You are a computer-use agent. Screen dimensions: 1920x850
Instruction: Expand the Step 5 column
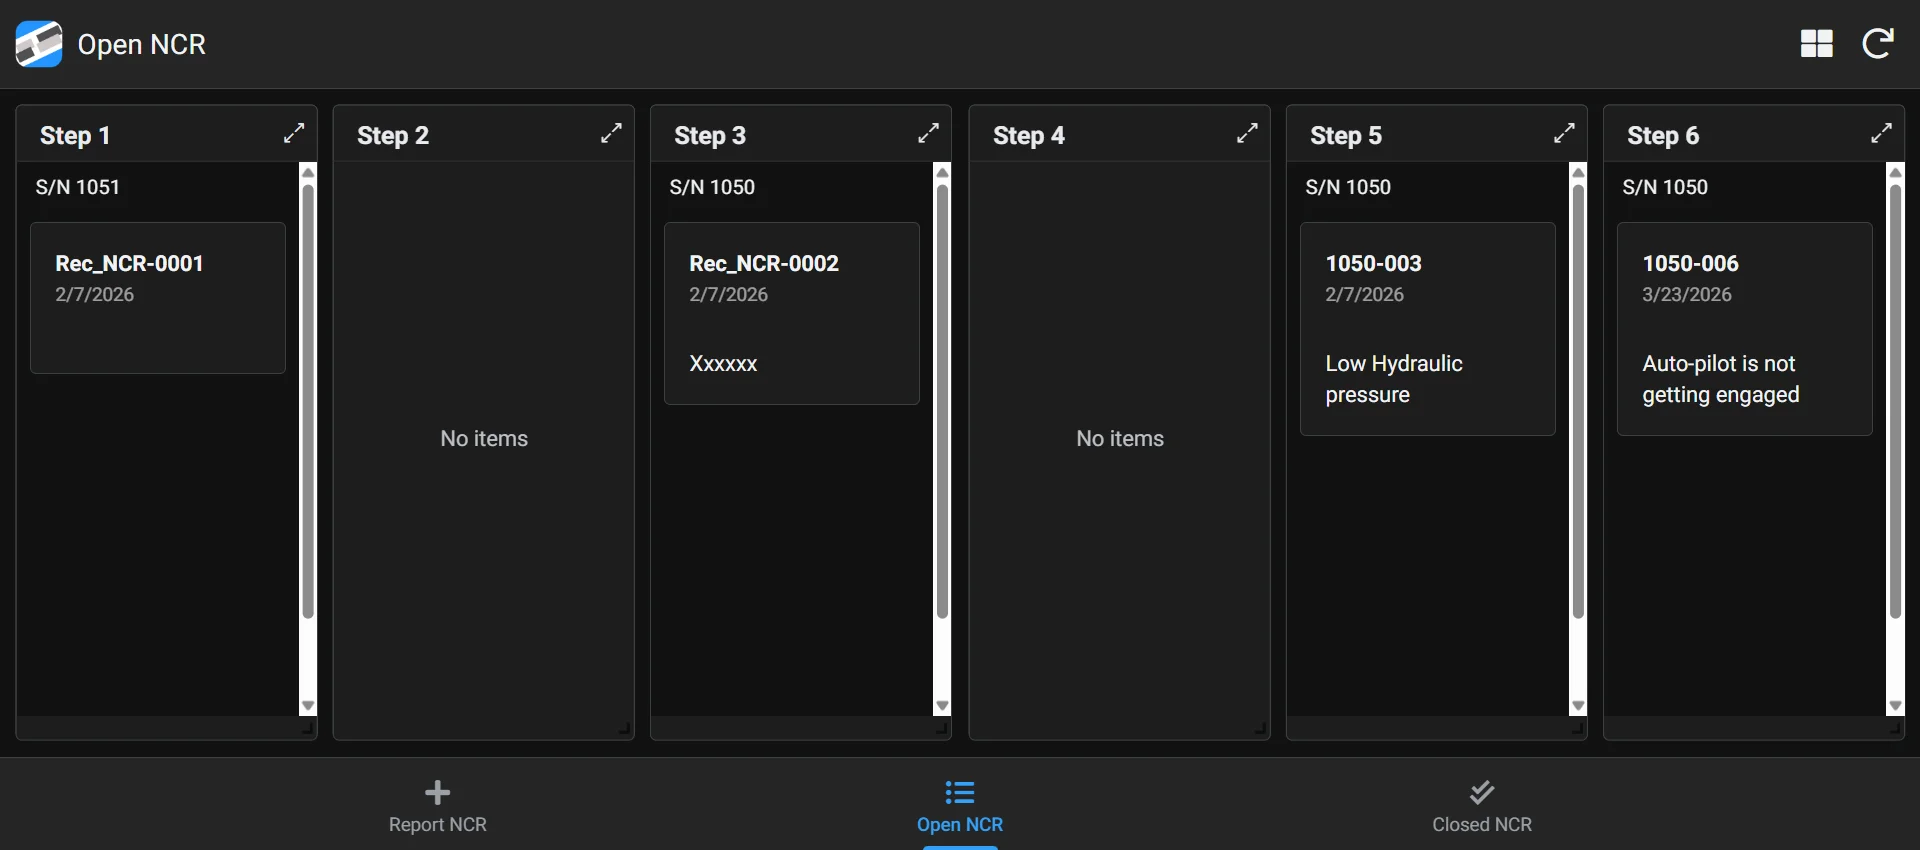(x=1564, y=133)
